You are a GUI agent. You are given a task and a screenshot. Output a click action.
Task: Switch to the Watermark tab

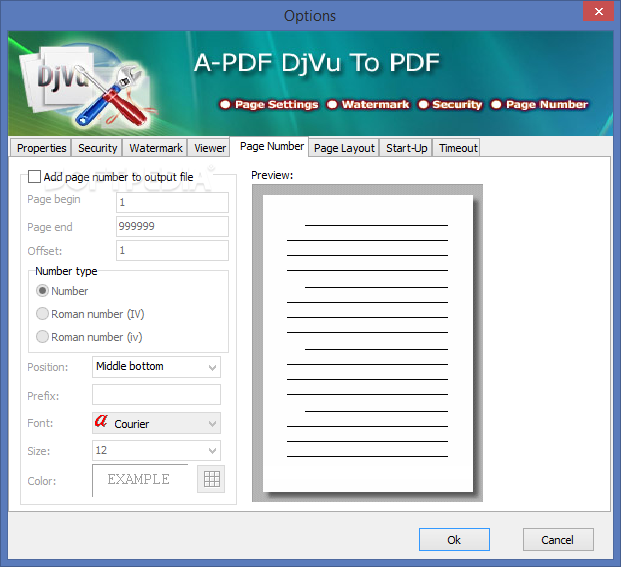156,148
